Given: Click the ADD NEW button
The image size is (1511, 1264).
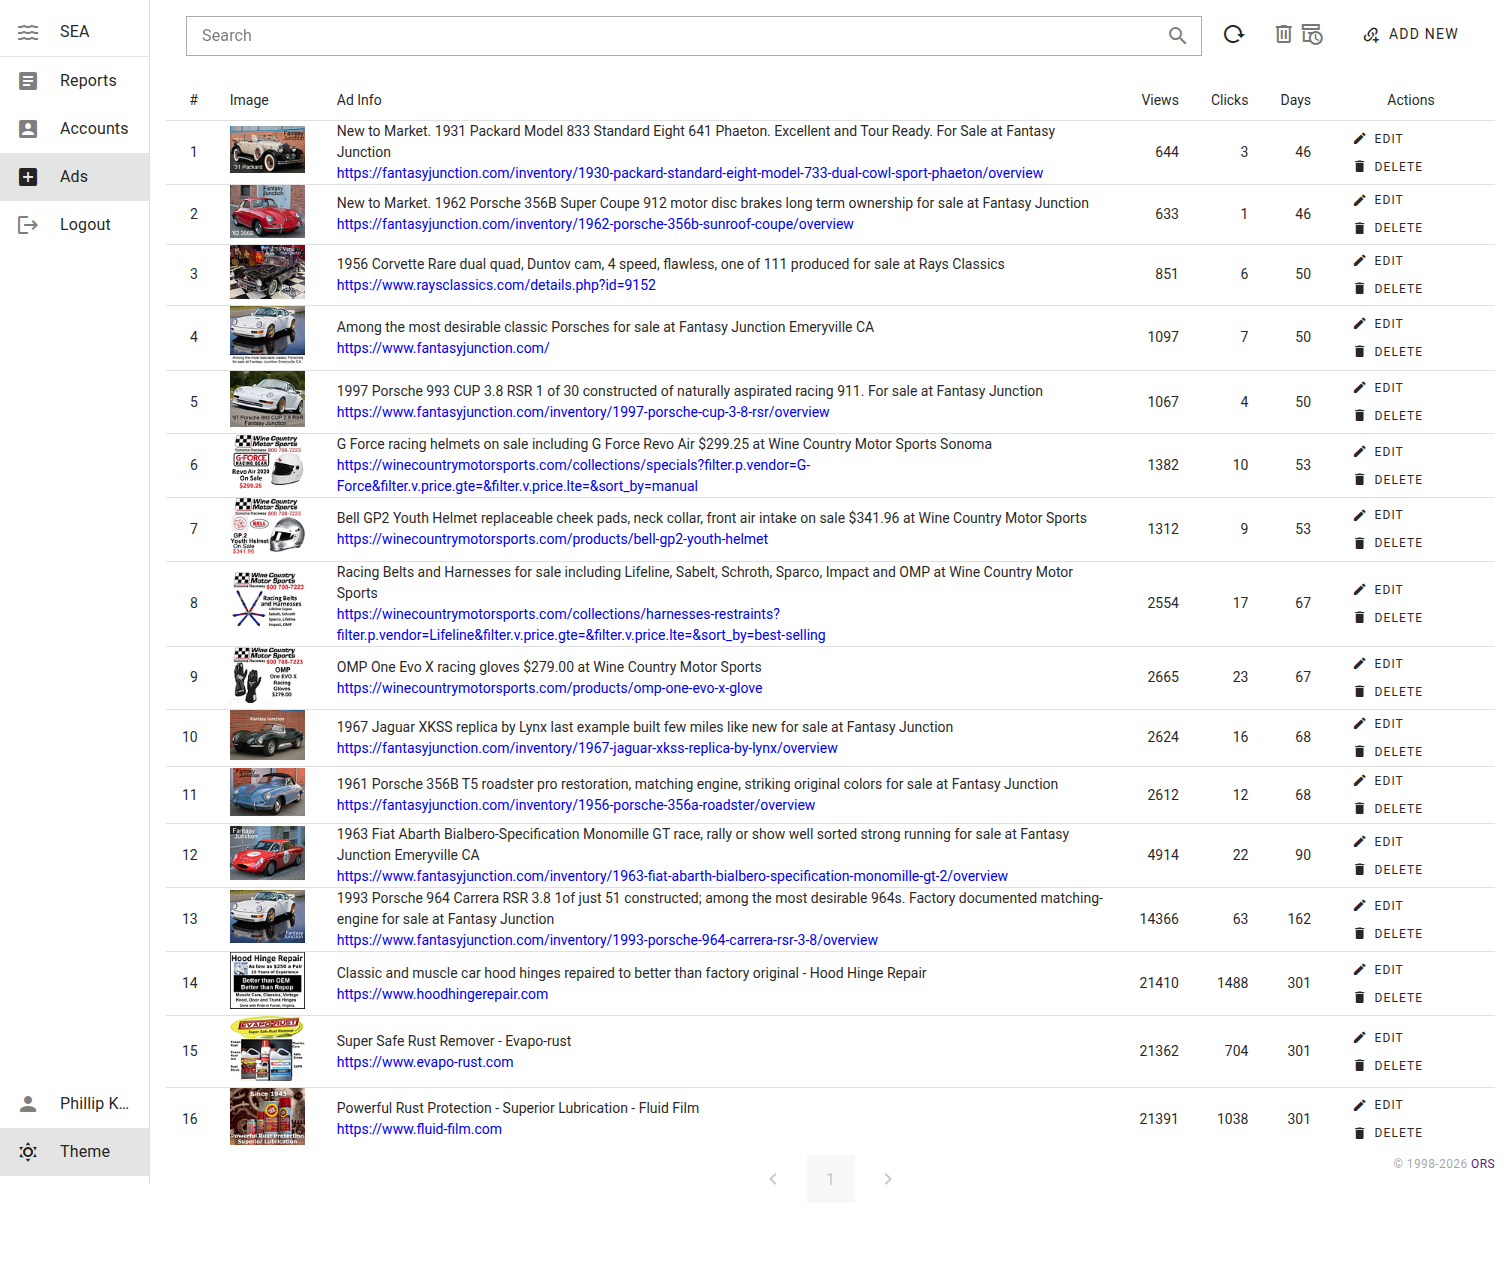Looking at the screenshot, I should coord(1411,33).
